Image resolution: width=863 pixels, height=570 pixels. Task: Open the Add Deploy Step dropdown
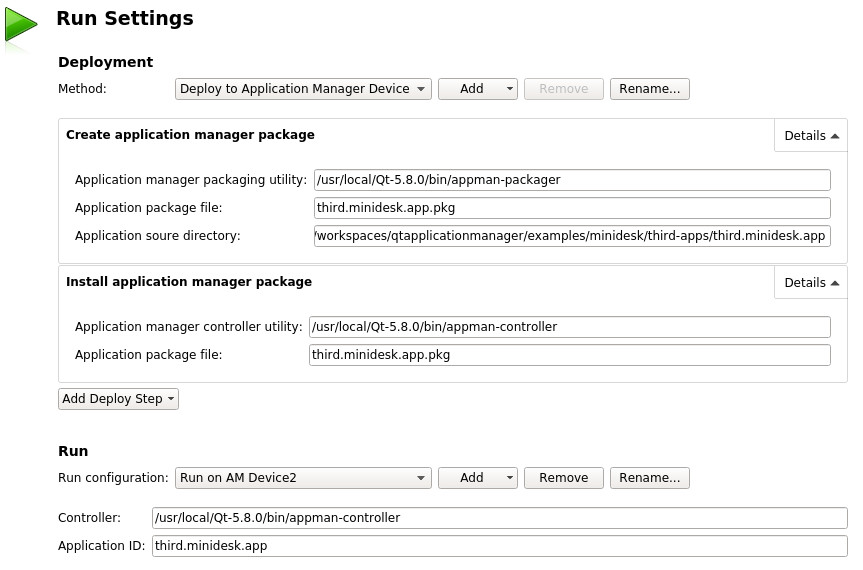[x=118, y=399]
